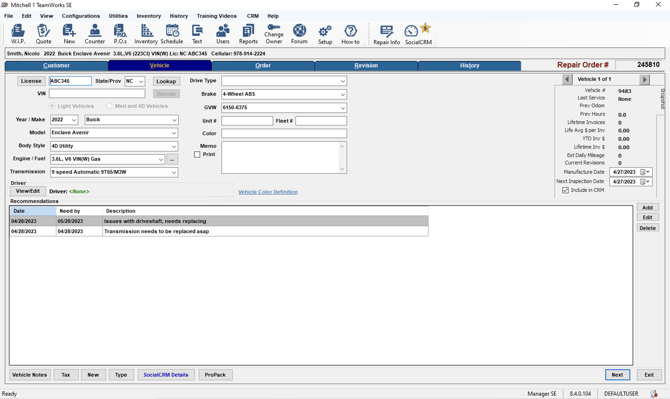Image resolution: width=670 pixels, height=399 pixels.
Task: Click the New toolbar icon
Action: tap(69, 34)
